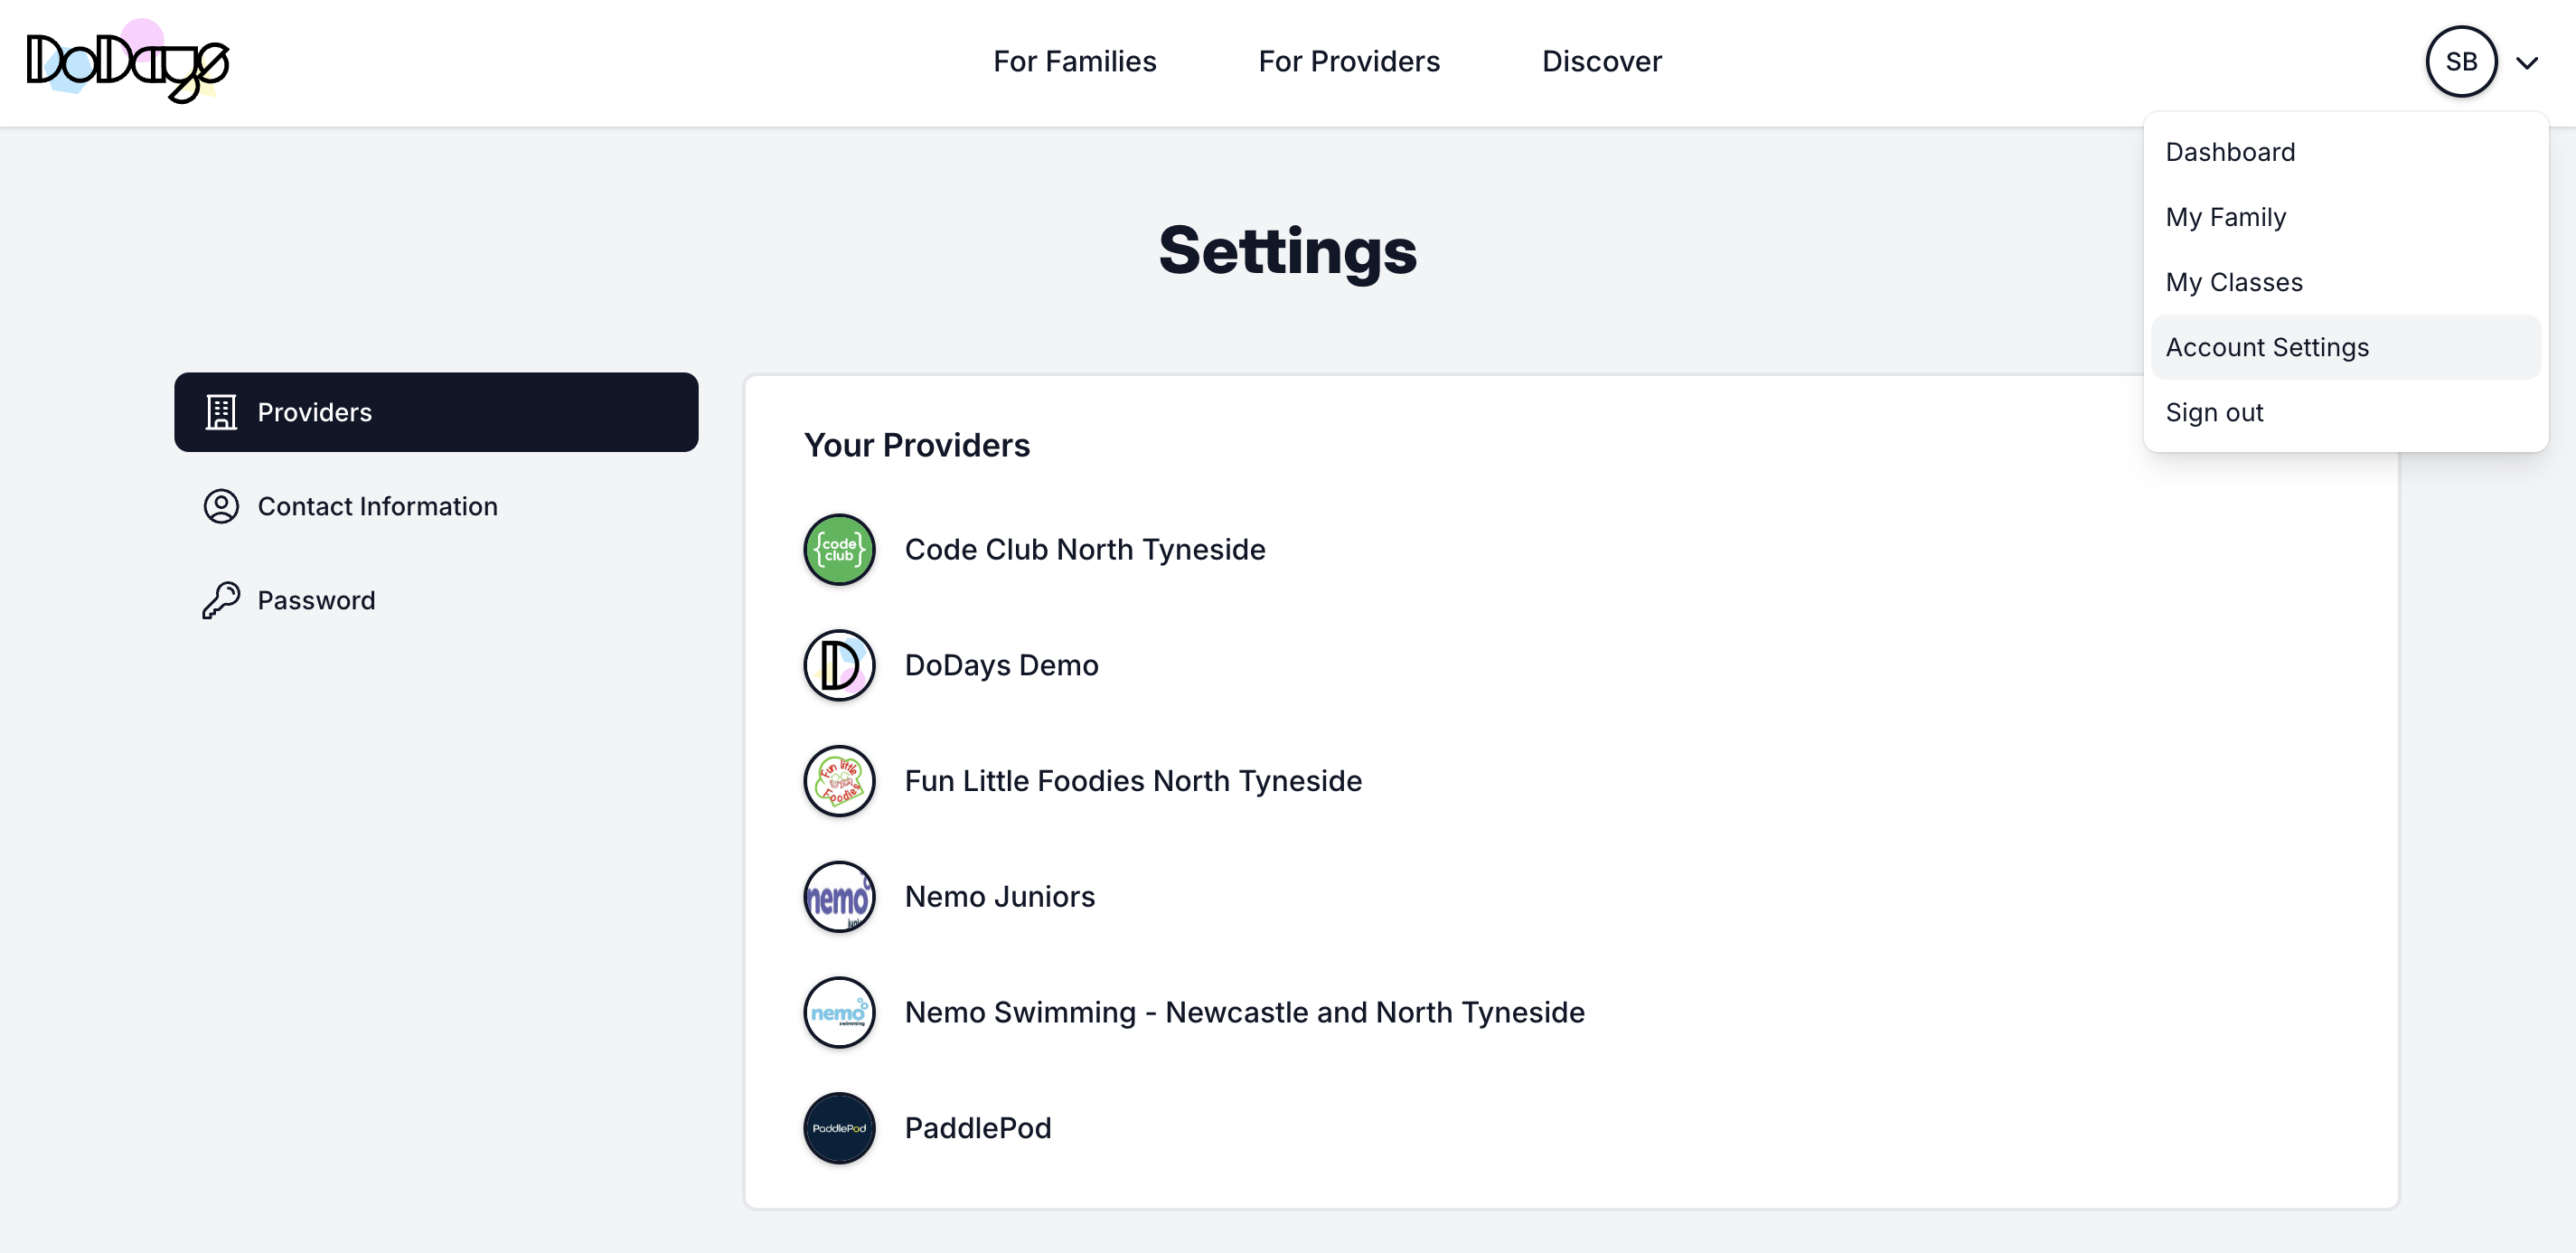Switch to the Discover section
Image resolution: width=2576 pixels, height=1253 pixels.
click(1601, 61)
